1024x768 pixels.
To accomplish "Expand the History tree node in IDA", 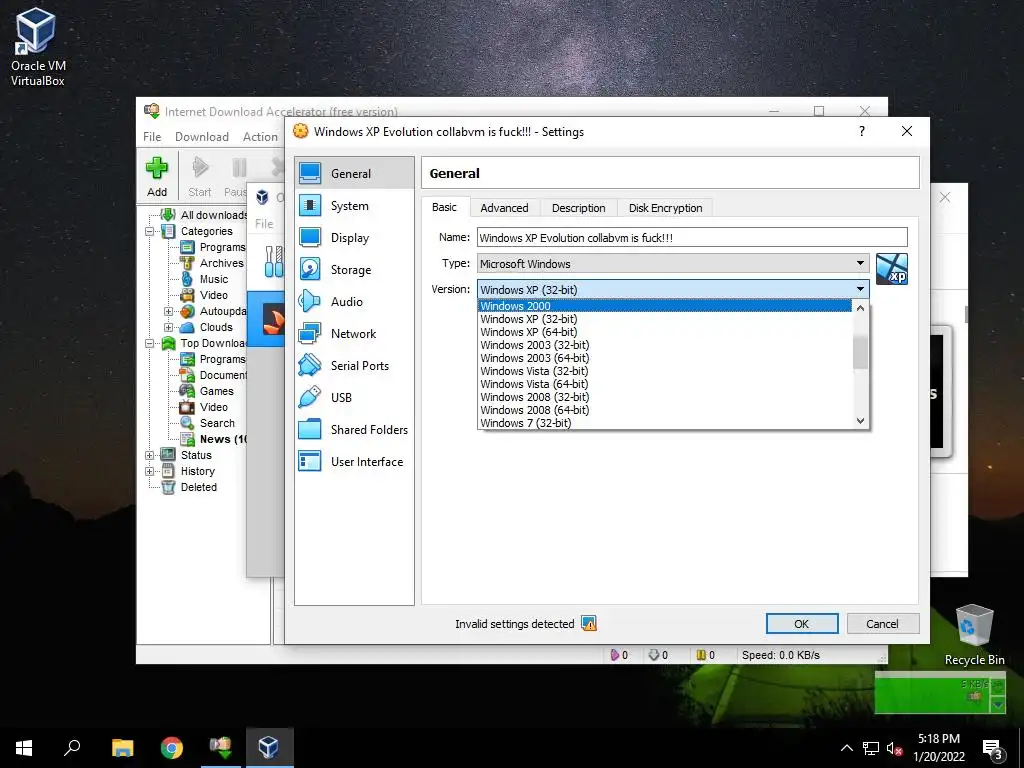I will [x=150, y=471].
